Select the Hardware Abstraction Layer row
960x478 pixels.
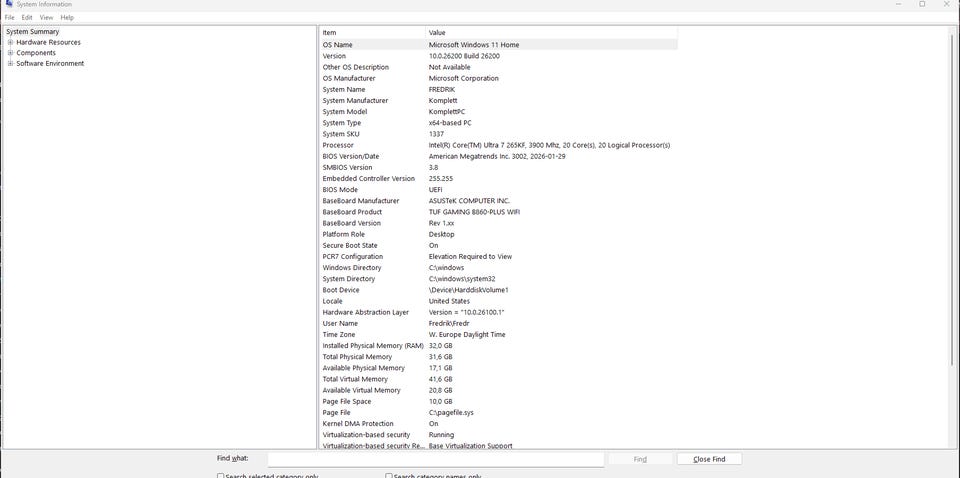pos(498,312)
